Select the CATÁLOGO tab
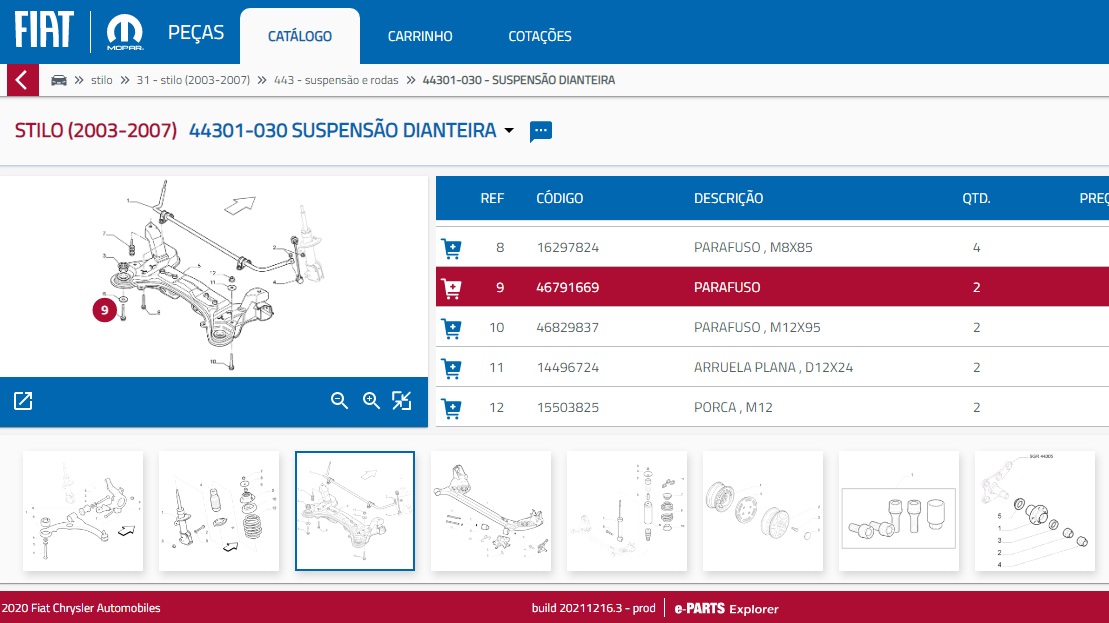Image resolution: width=1109 pixels, height=623 pixels. [x=300, y=37]
